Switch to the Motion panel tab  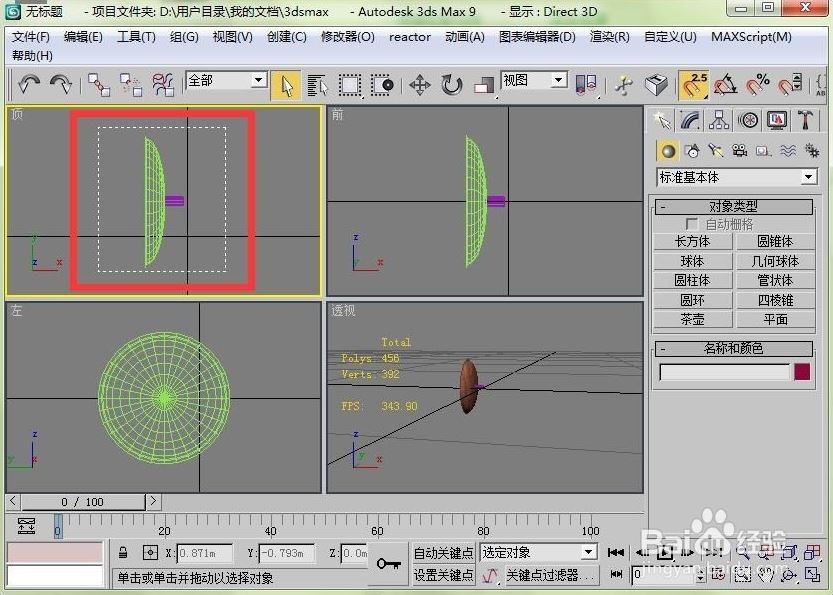[748, 121]
